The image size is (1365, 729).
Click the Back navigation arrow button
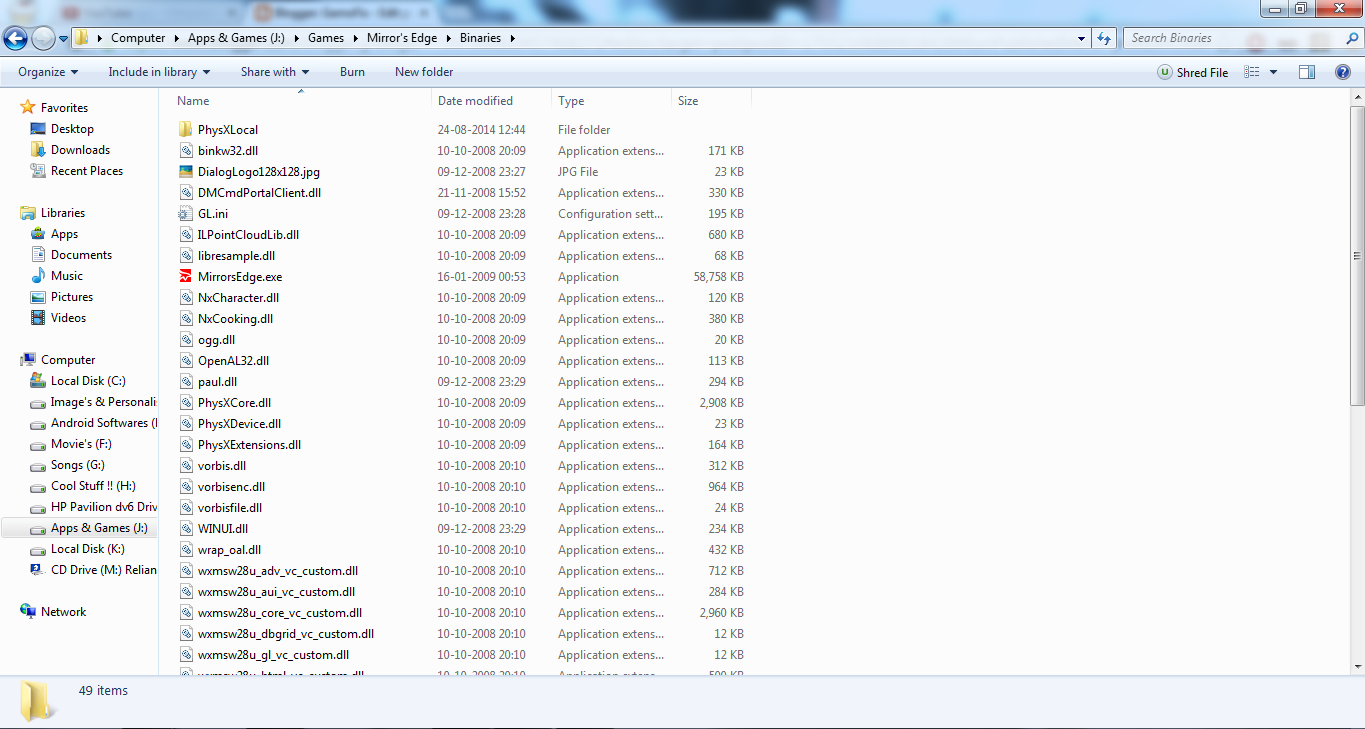pyautogui.click(x=15, y=39)
